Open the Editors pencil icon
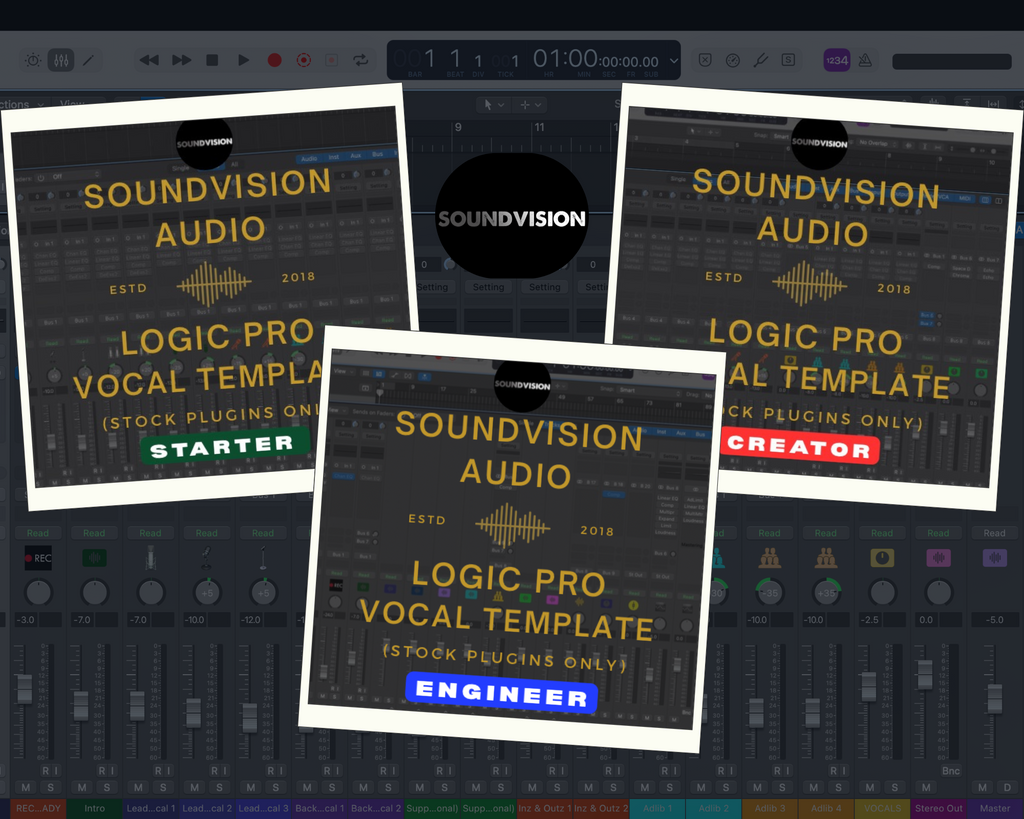The width and height of the screenshot is (1024, 819). click(88, 60)
